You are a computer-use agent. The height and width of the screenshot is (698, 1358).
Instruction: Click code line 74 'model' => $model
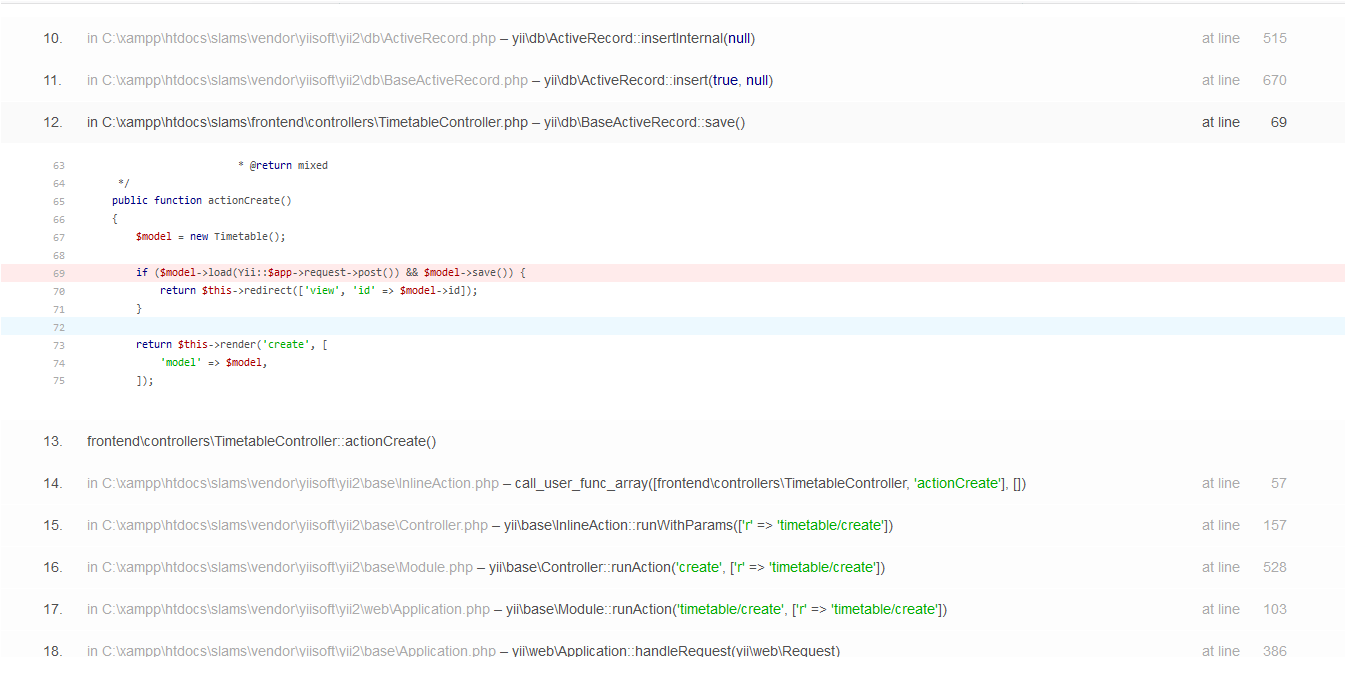coord(214,362)
